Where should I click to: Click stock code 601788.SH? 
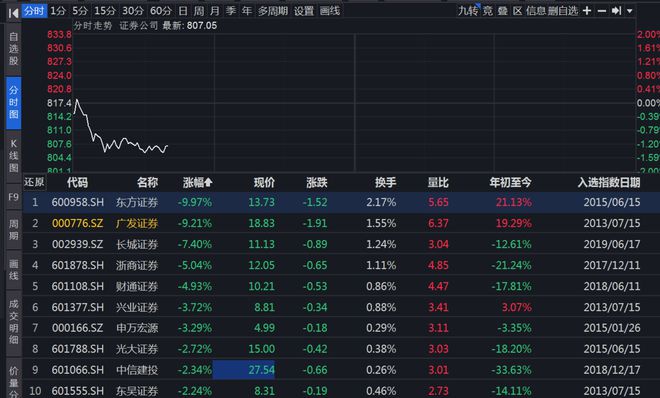coord(77,349)
